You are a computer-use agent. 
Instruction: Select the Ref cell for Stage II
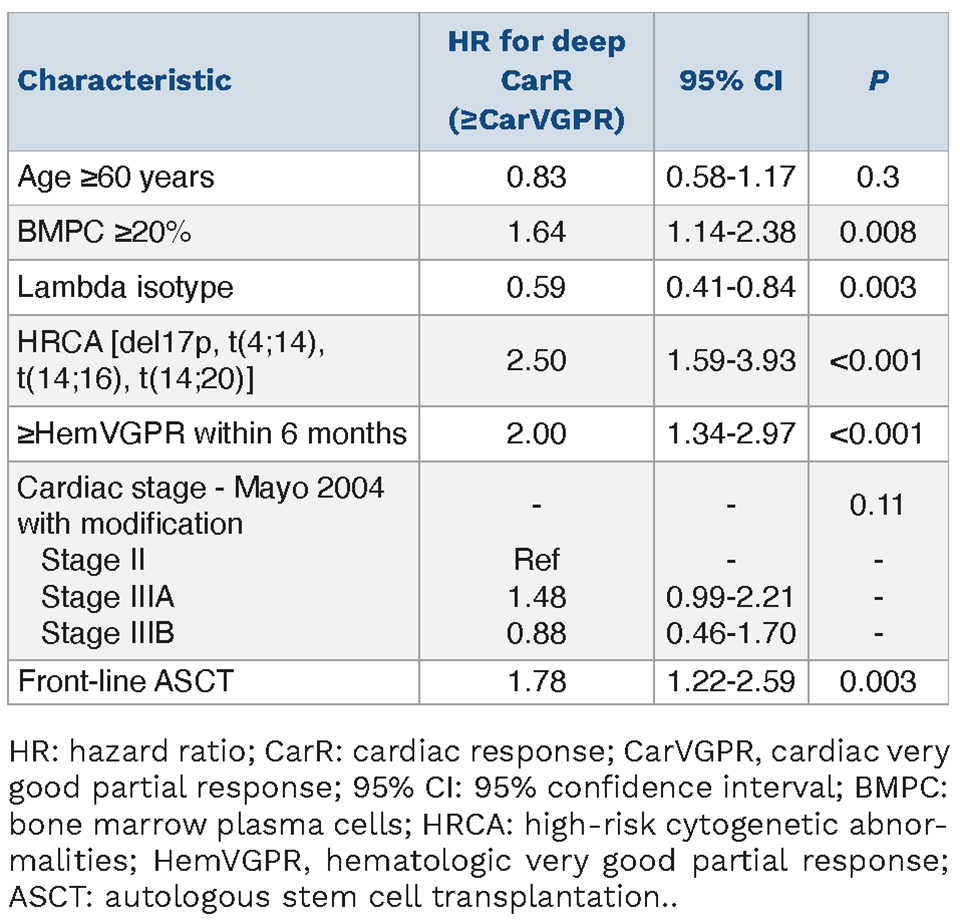pyautogui.click(x=536, y=559)
